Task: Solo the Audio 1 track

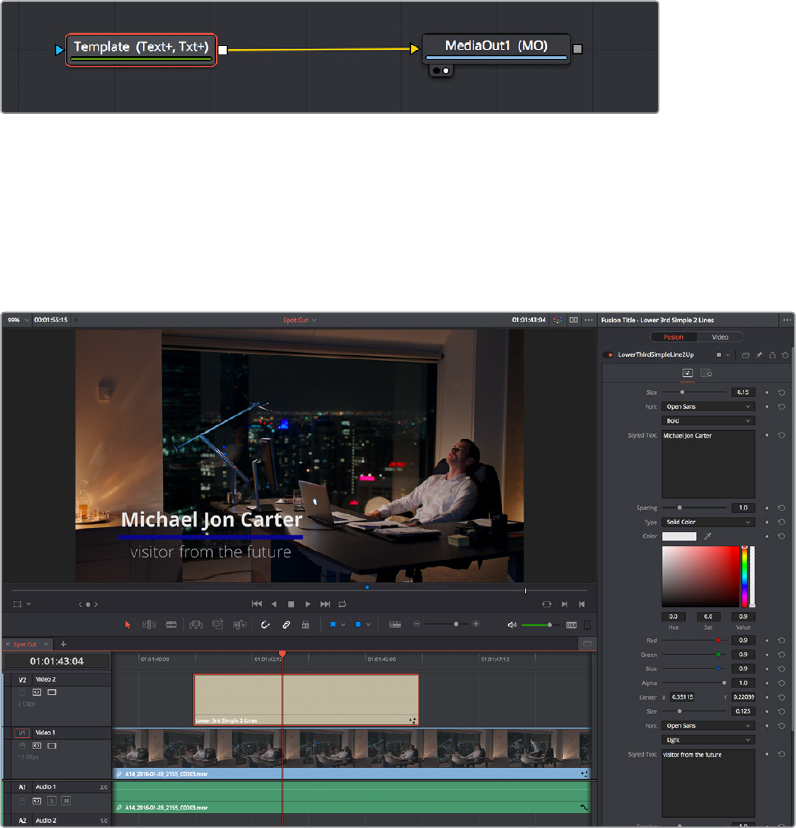Action: pyautogui.click(x=52, y=801)
